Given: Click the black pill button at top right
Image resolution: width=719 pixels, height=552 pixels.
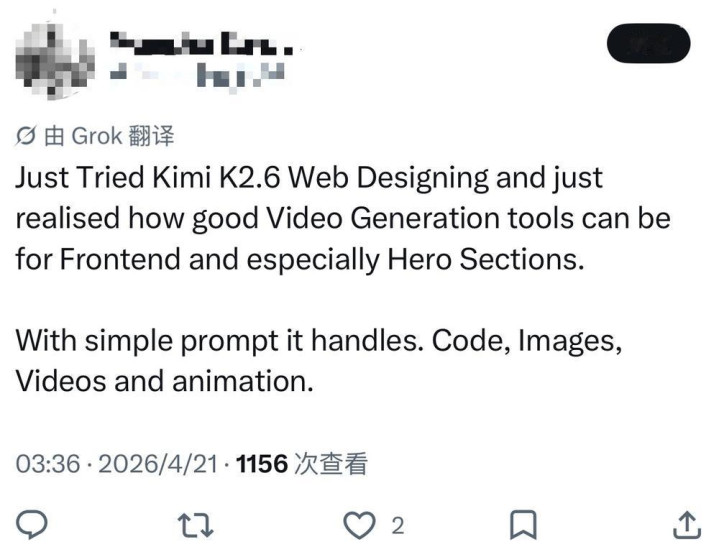Looking at the screenshot, I should click(648, 44).
